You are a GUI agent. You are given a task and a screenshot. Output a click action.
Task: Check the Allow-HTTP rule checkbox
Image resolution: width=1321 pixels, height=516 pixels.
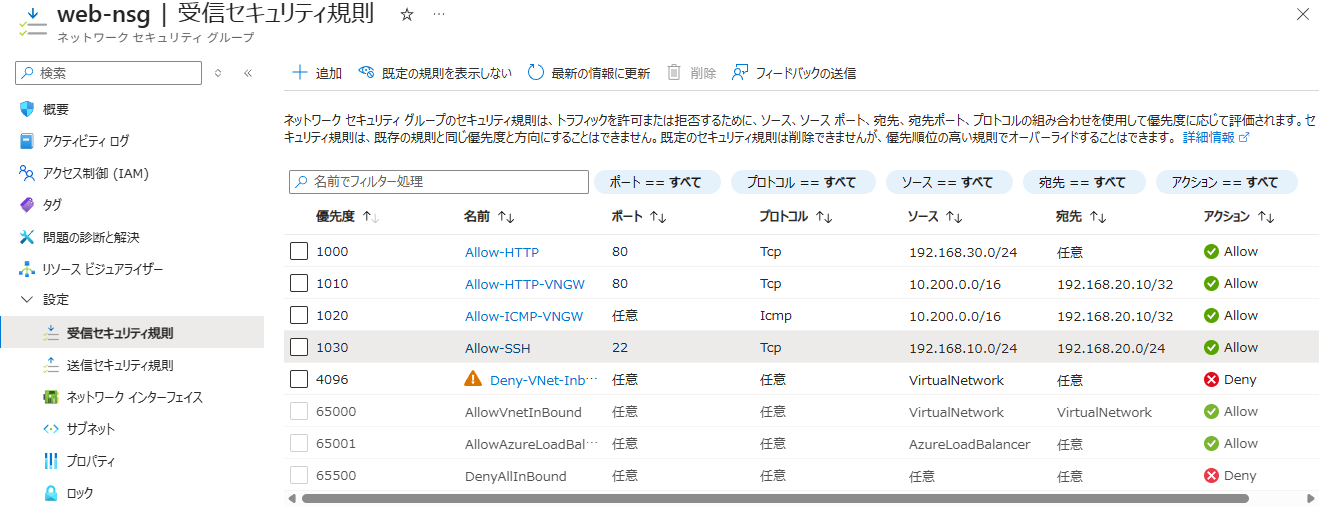coord(299,252)
